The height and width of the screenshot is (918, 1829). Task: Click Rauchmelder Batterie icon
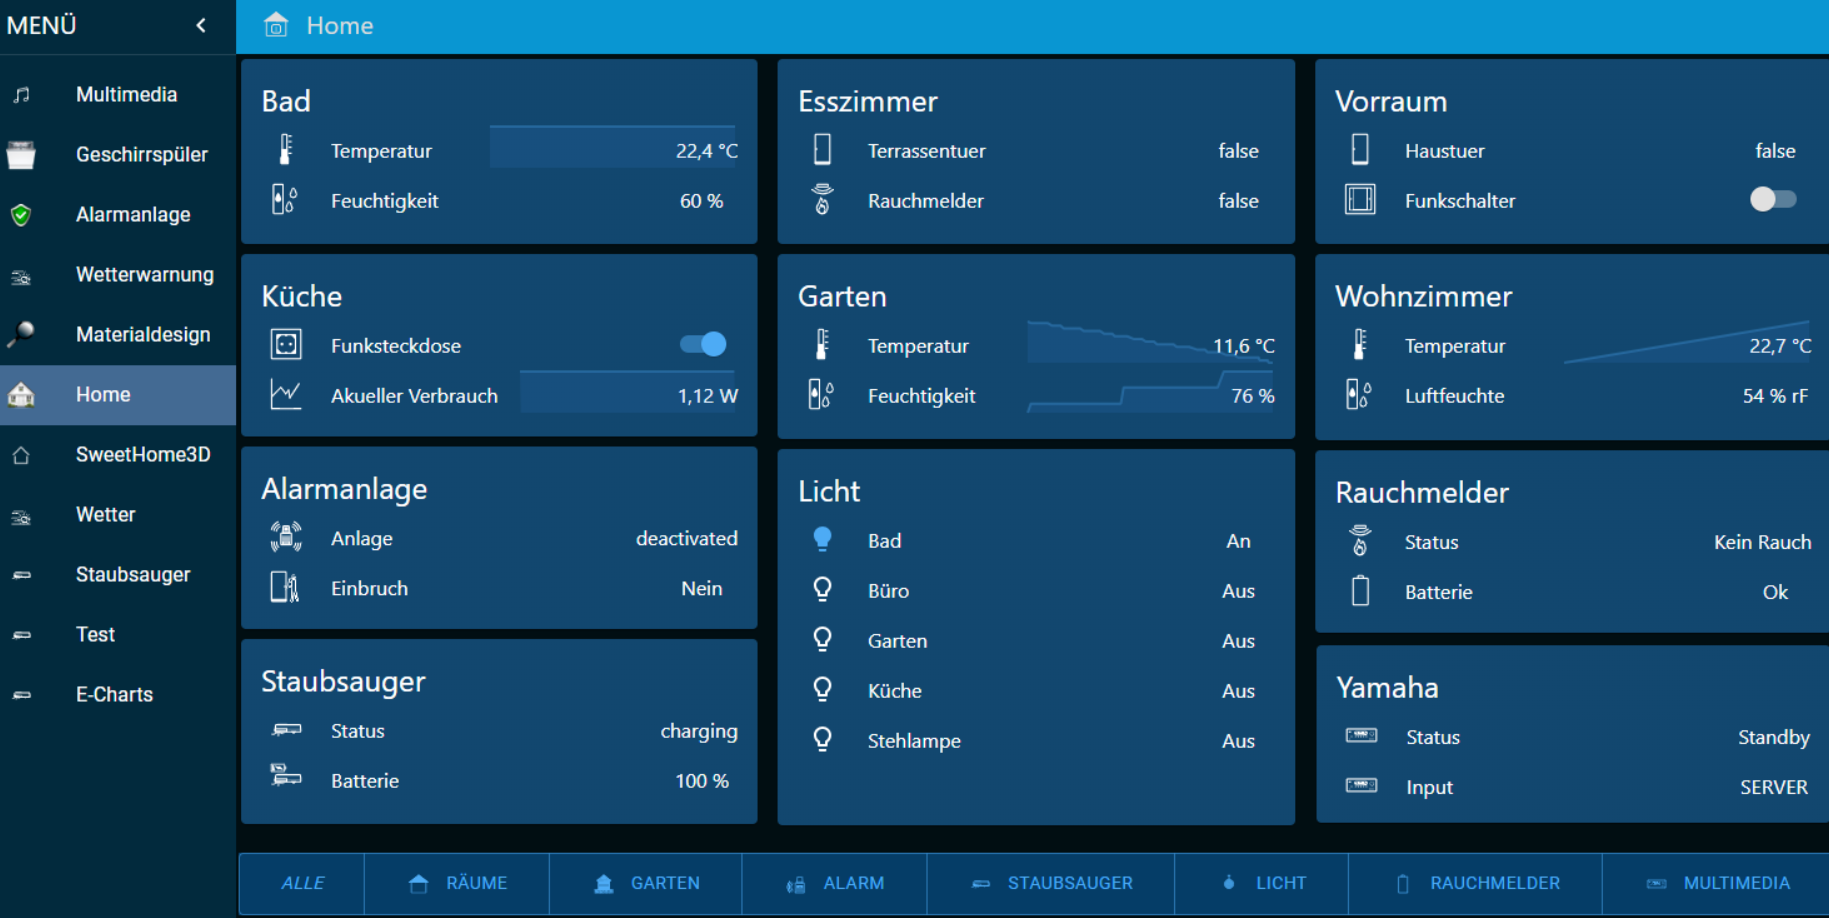tap(1360, 590)
